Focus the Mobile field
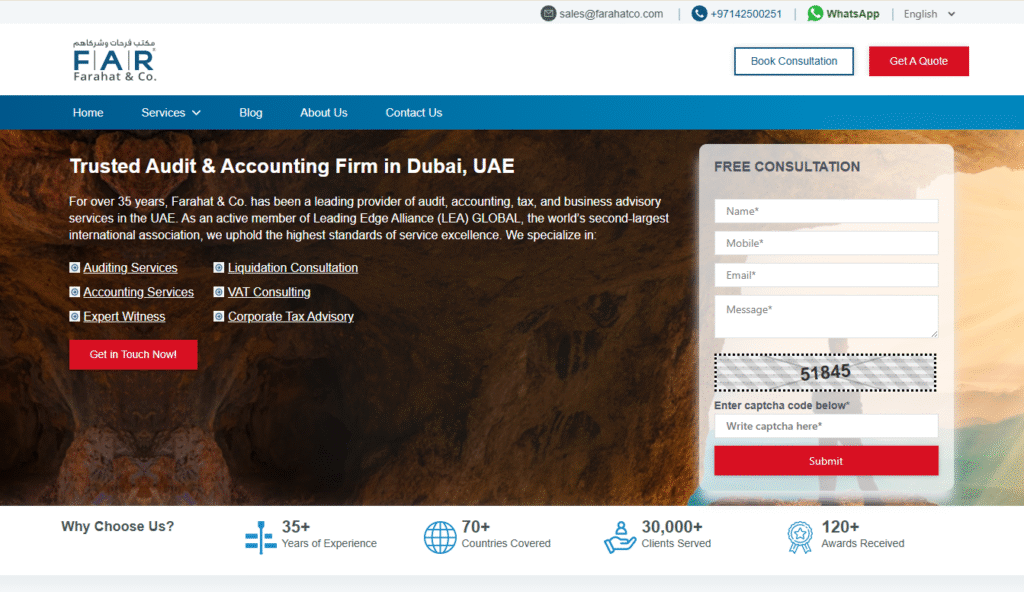Image resolution: width=1024 pixels, height=592 pixels. point(826,243)
